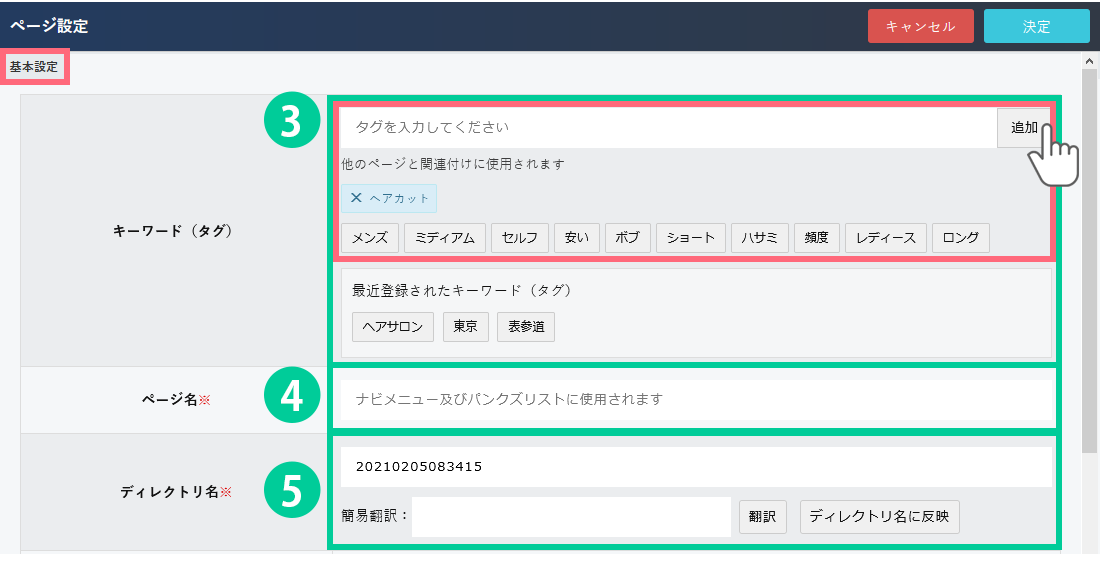The height and width of the screenshot is (564, 1100).
Task: Open the 基本設定 tab
Action: [34, 67]
